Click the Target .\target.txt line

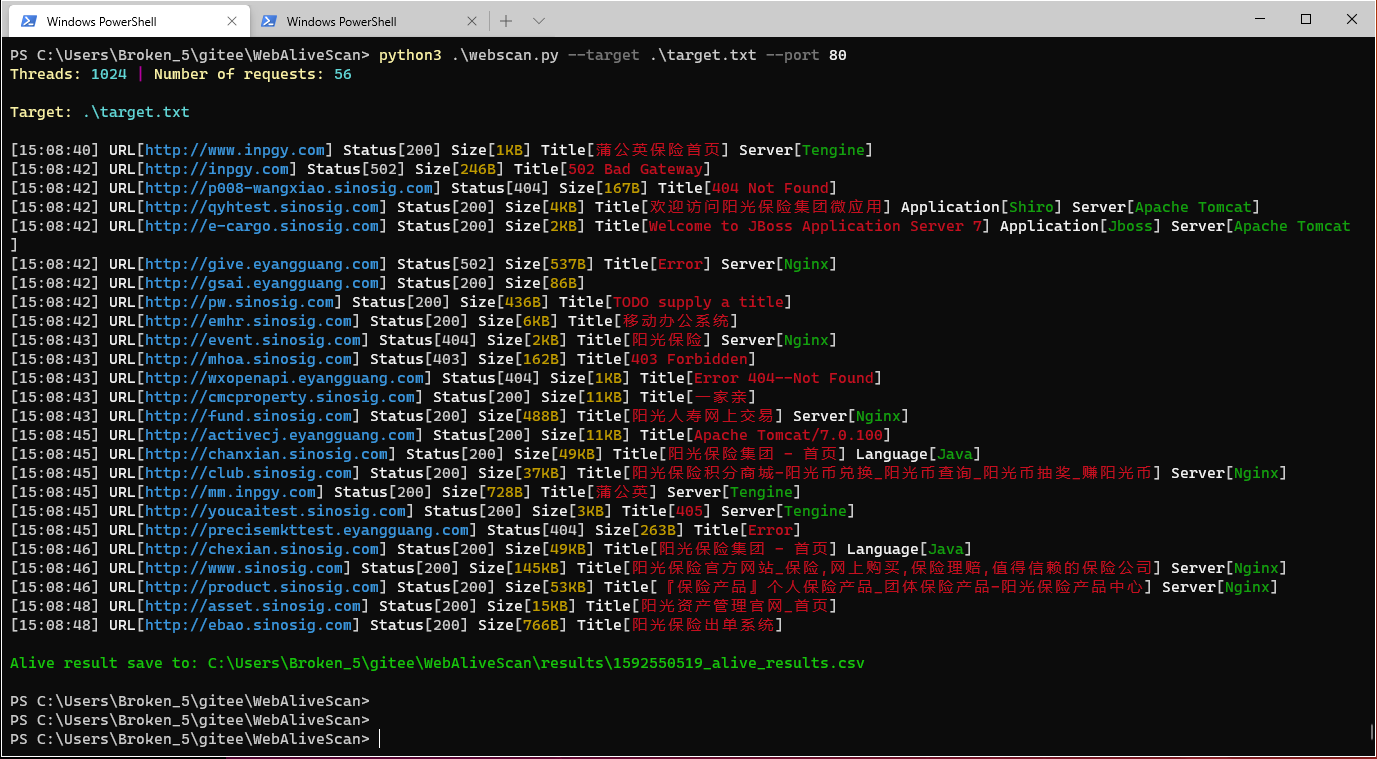tap(100, 112)
